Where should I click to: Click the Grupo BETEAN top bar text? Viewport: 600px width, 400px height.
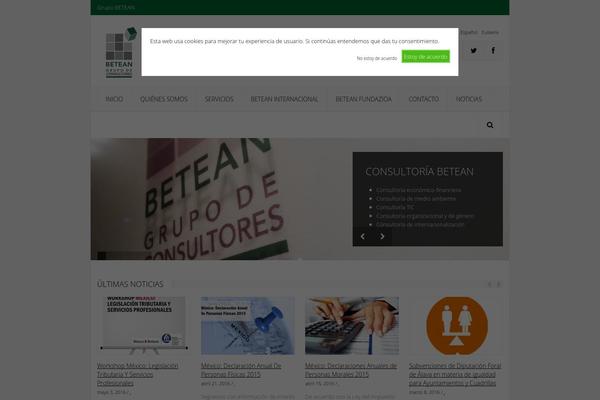coord(116,7)
